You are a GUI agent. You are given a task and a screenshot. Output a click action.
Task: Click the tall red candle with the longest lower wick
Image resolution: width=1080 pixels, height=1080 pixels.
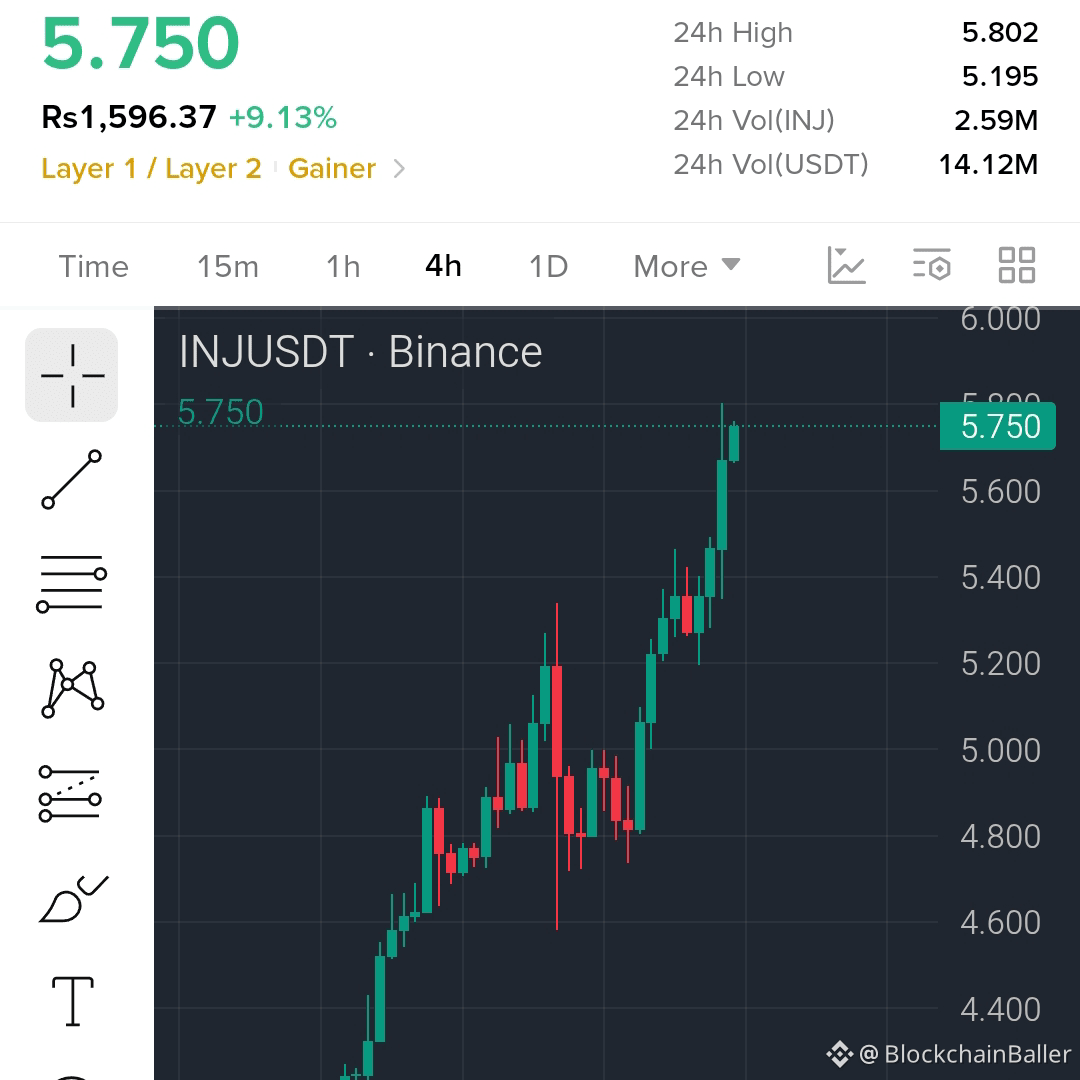pos(557,721)
